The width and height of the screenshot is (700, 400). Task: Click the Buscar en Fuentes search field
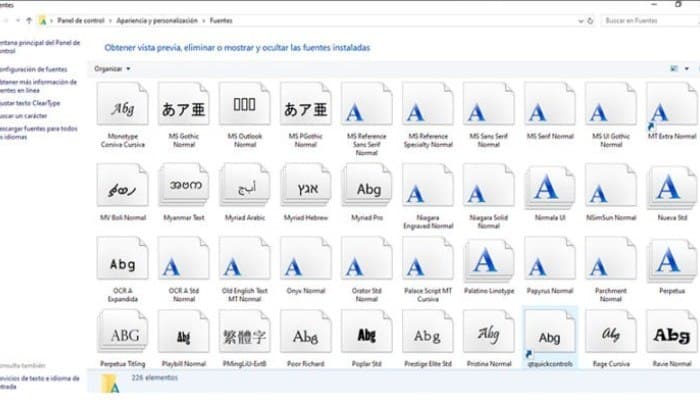point(651,21)
